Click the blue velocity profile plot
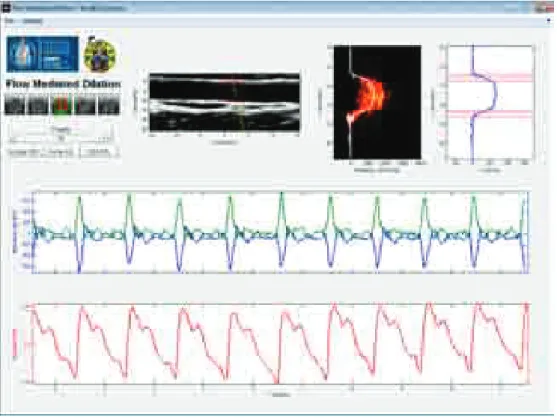 click(491, 102)
